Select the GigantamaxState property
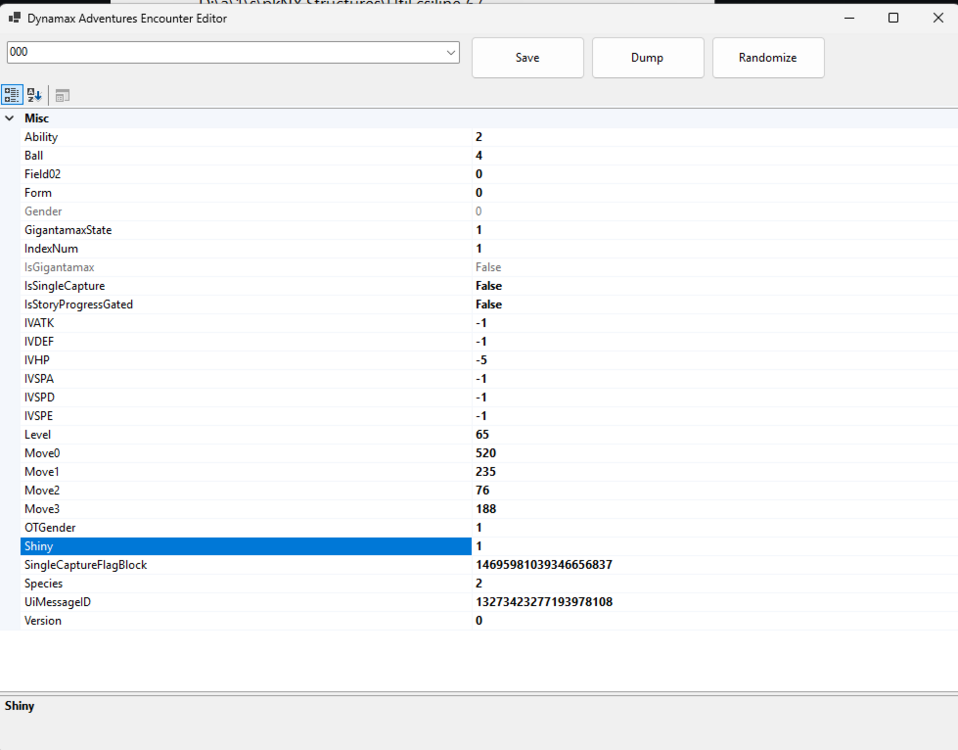958x750 pixels. click(68, 230)
